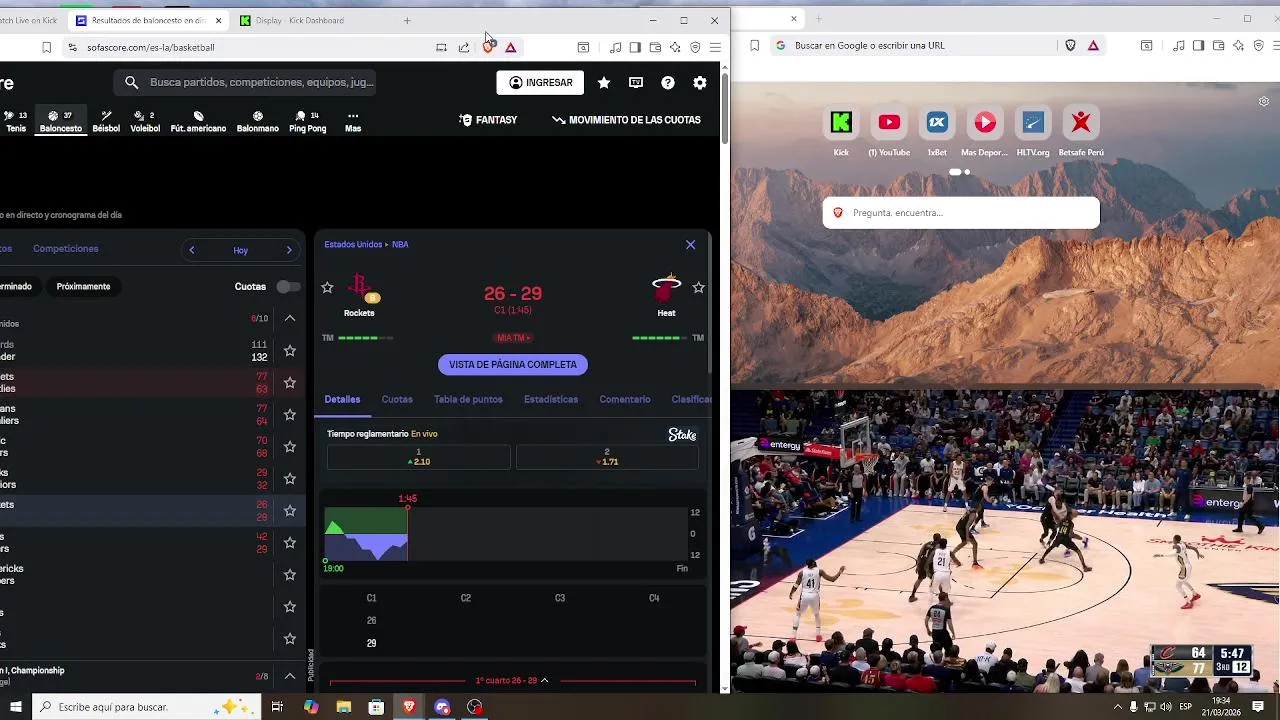Select odds 2.10 for team 1
Image resolution: width=1280 pixels, height=720 pixels.
click(418, 457)
